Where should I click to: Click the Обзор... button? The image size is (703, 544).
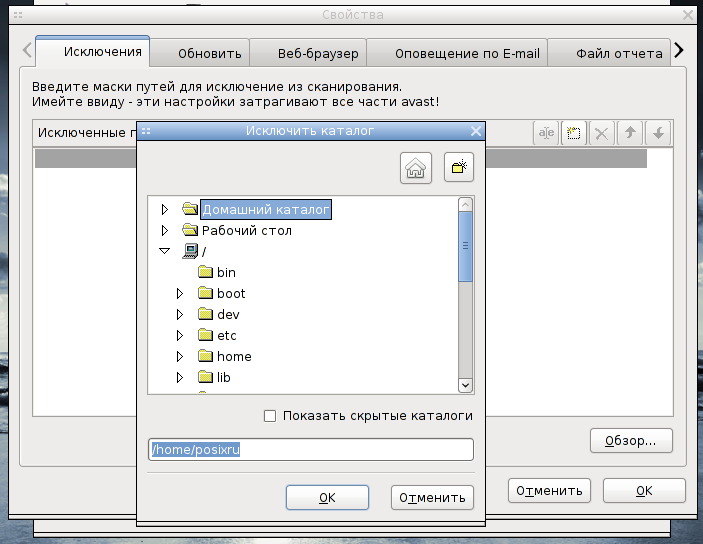[631, 440]
